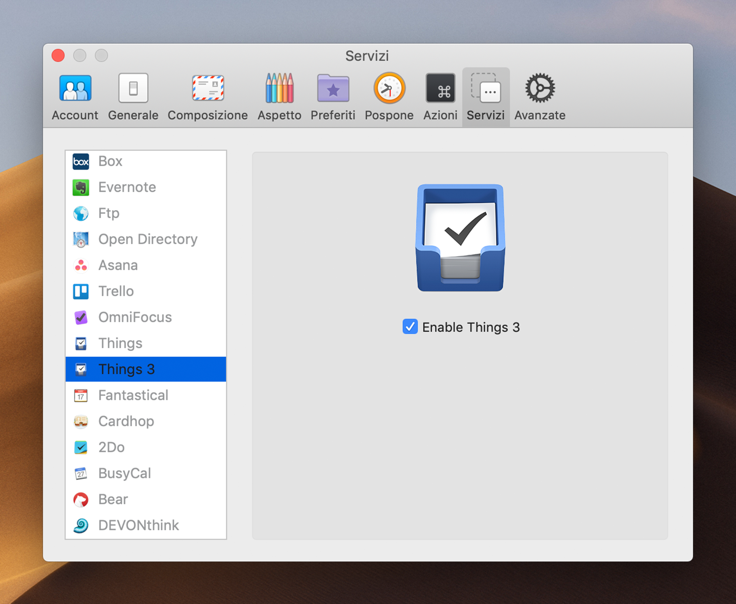Select Fantastical in the services list
Screen dimensions: 736x604
click(x=146, y=396)
